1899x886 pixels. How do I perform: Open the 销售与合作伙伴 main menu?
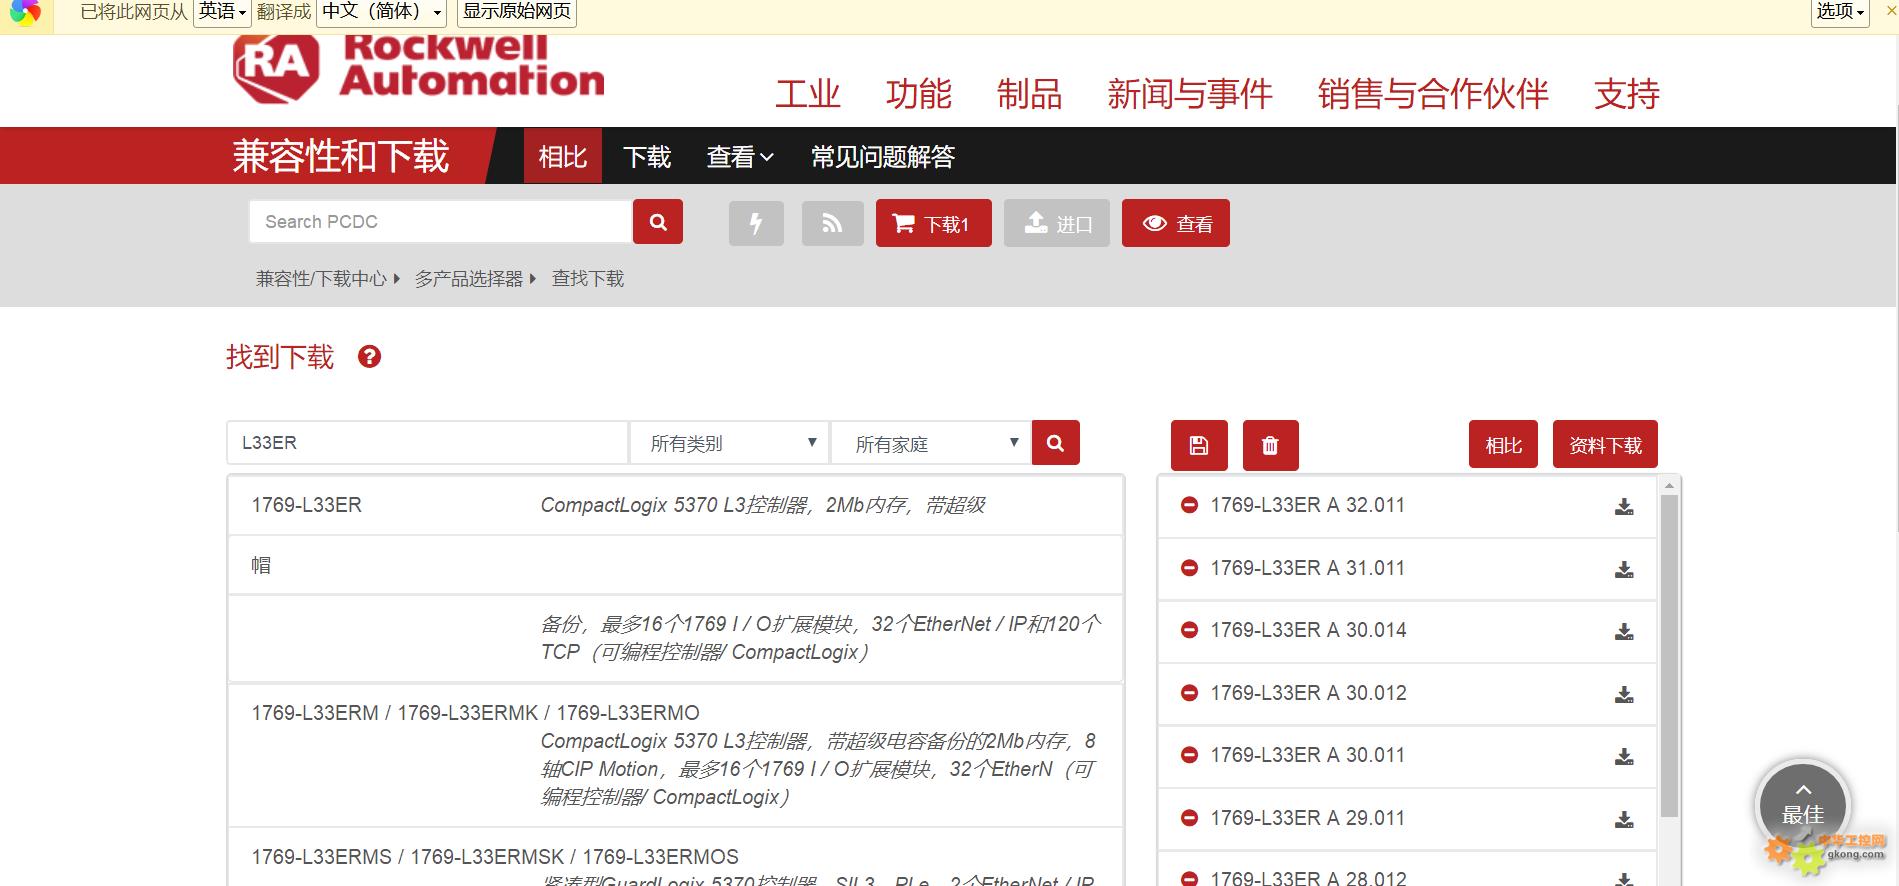pyautogui.click(x=1433, y=94)
